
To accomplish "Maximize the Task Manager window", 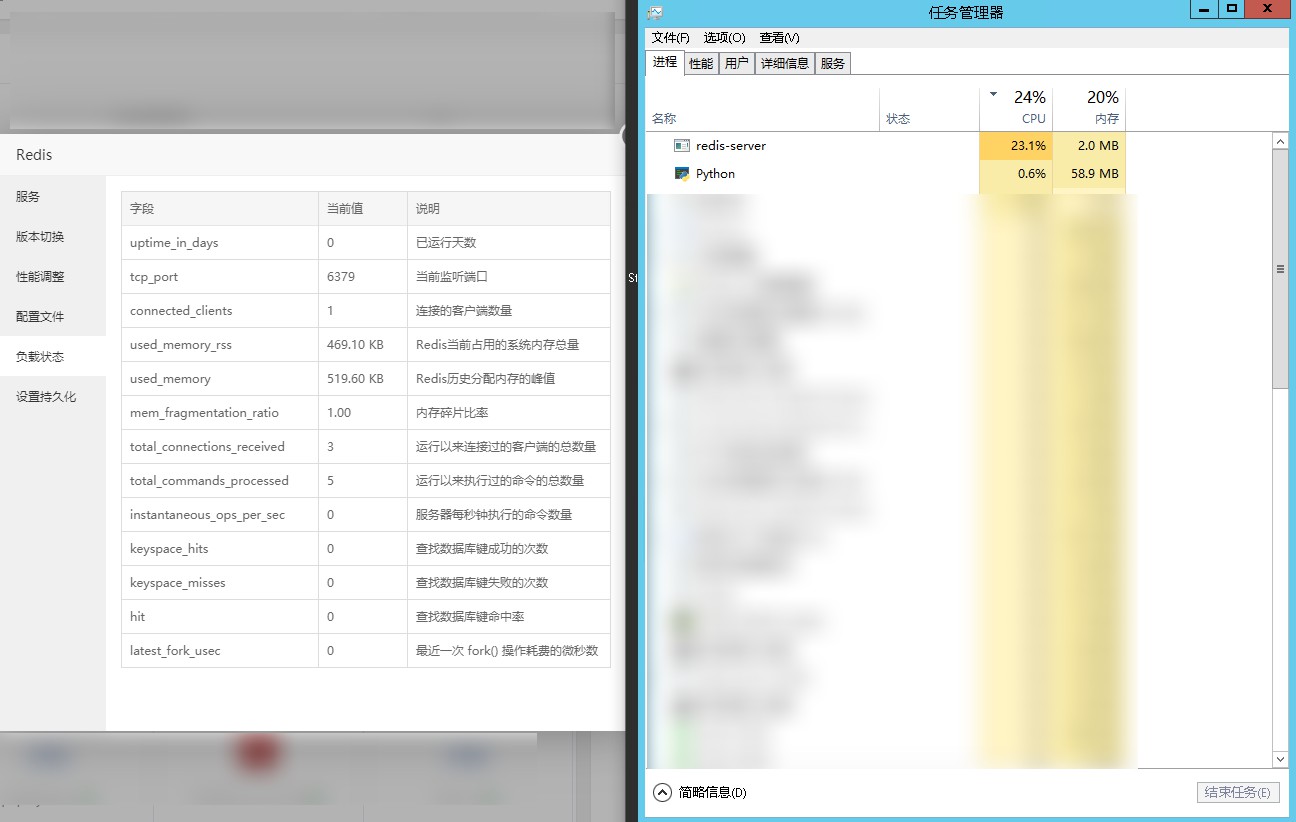I will point(1232,9).
